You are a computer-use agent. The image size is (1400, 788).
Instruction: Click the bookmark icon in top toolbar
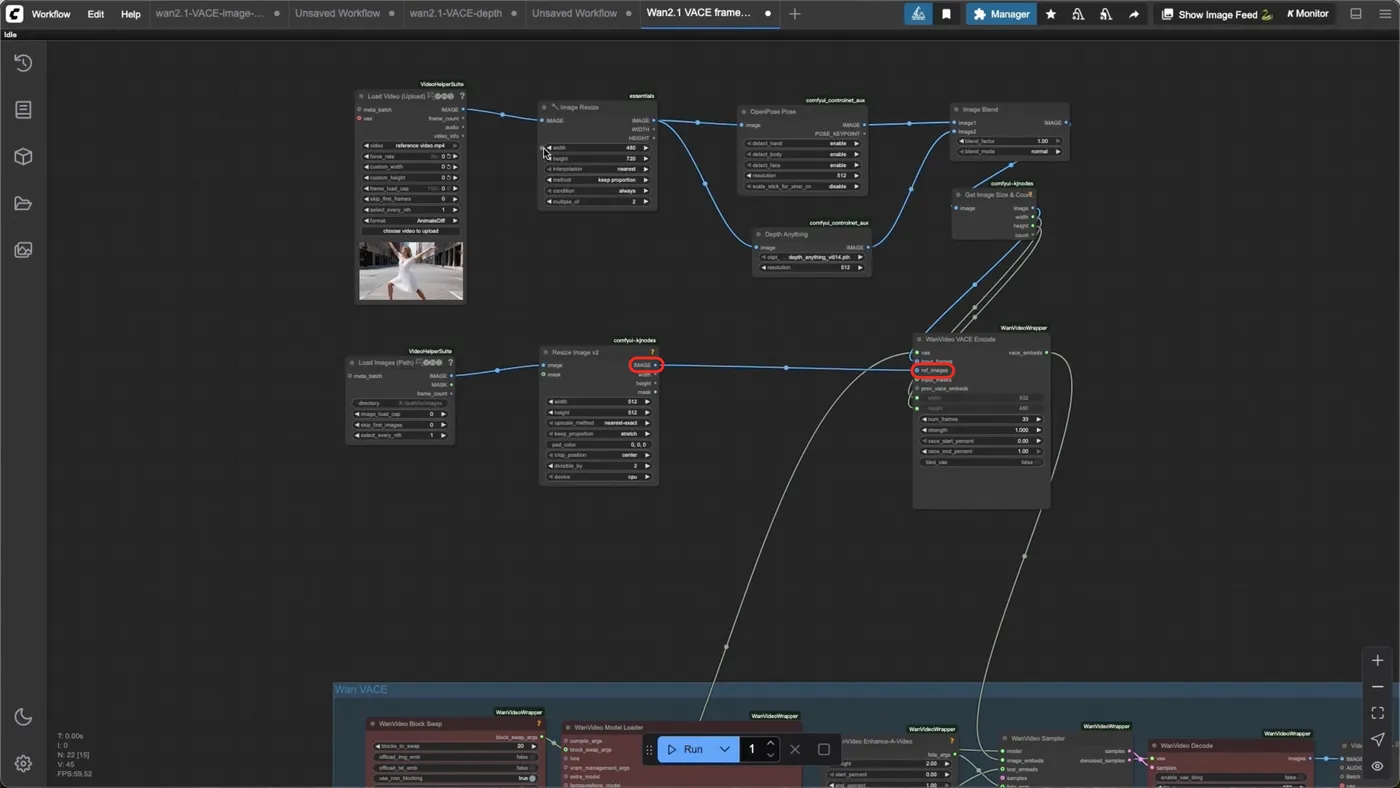pyautogui.click(x=946, y=14)
